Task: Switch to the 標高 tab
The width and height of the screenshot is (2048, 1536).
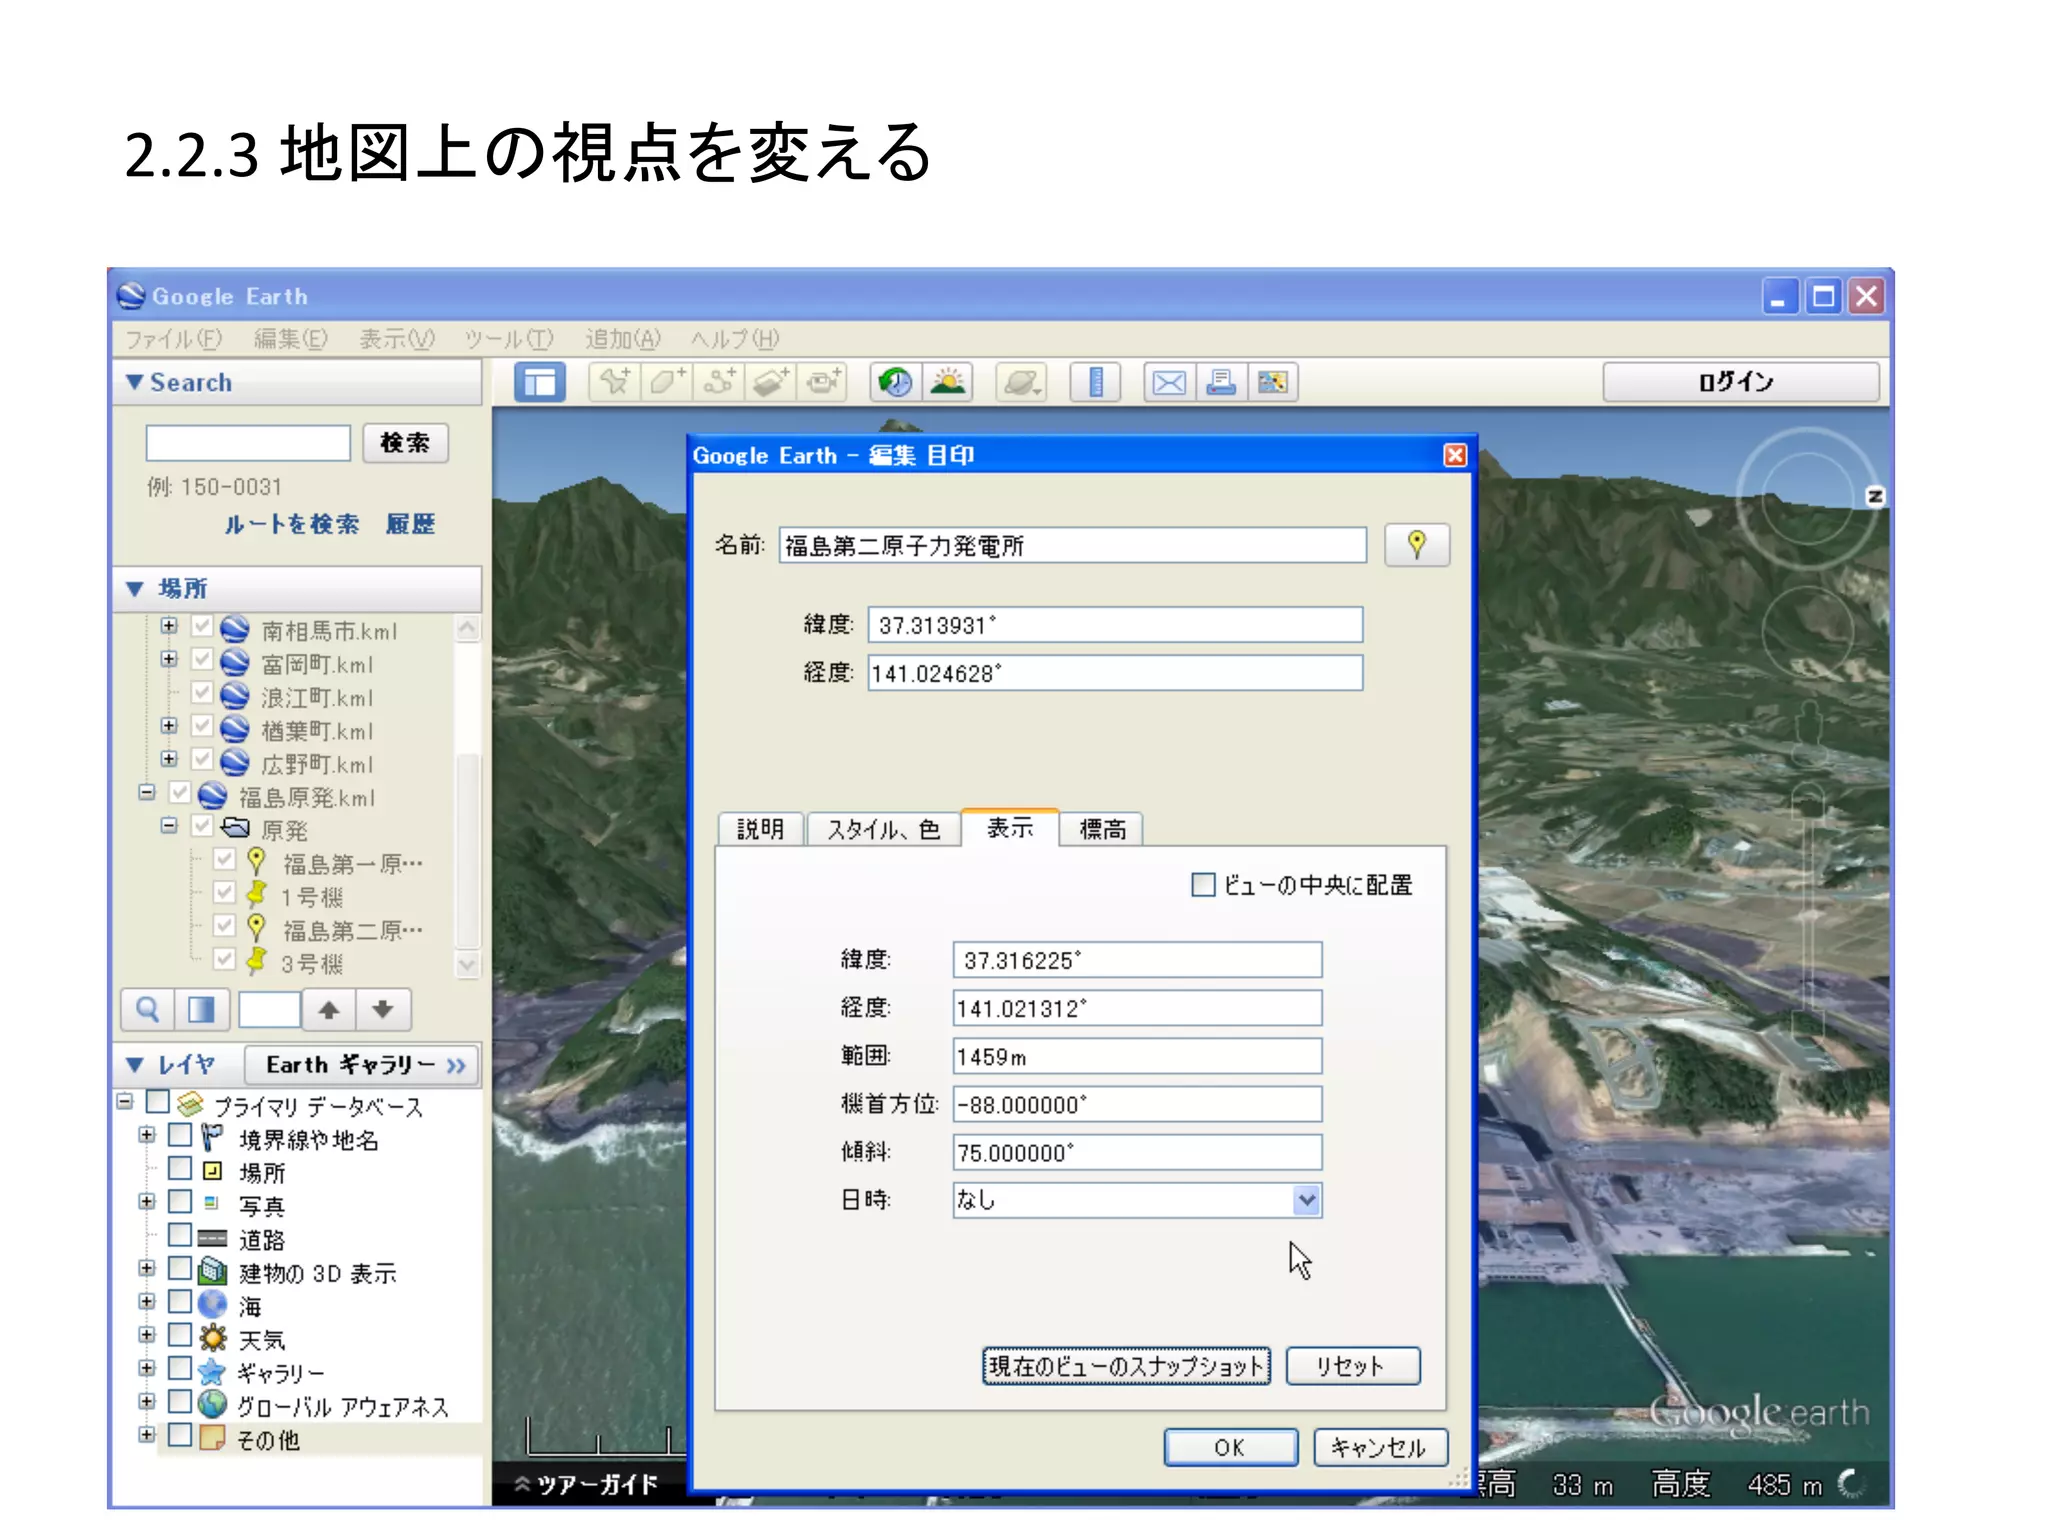Action: [1102, 829]
